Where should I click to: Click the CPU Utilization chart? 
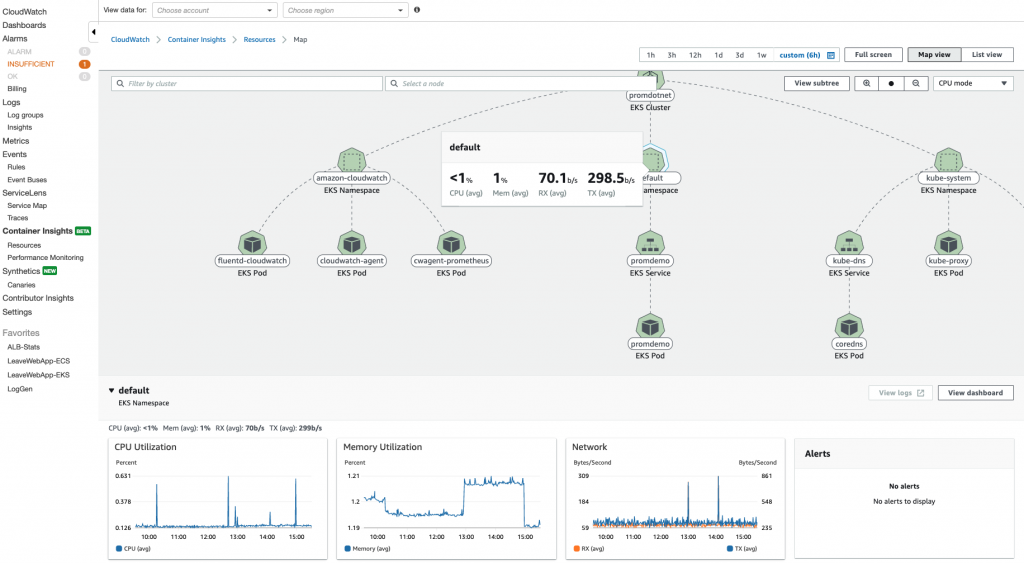(217, 498)
